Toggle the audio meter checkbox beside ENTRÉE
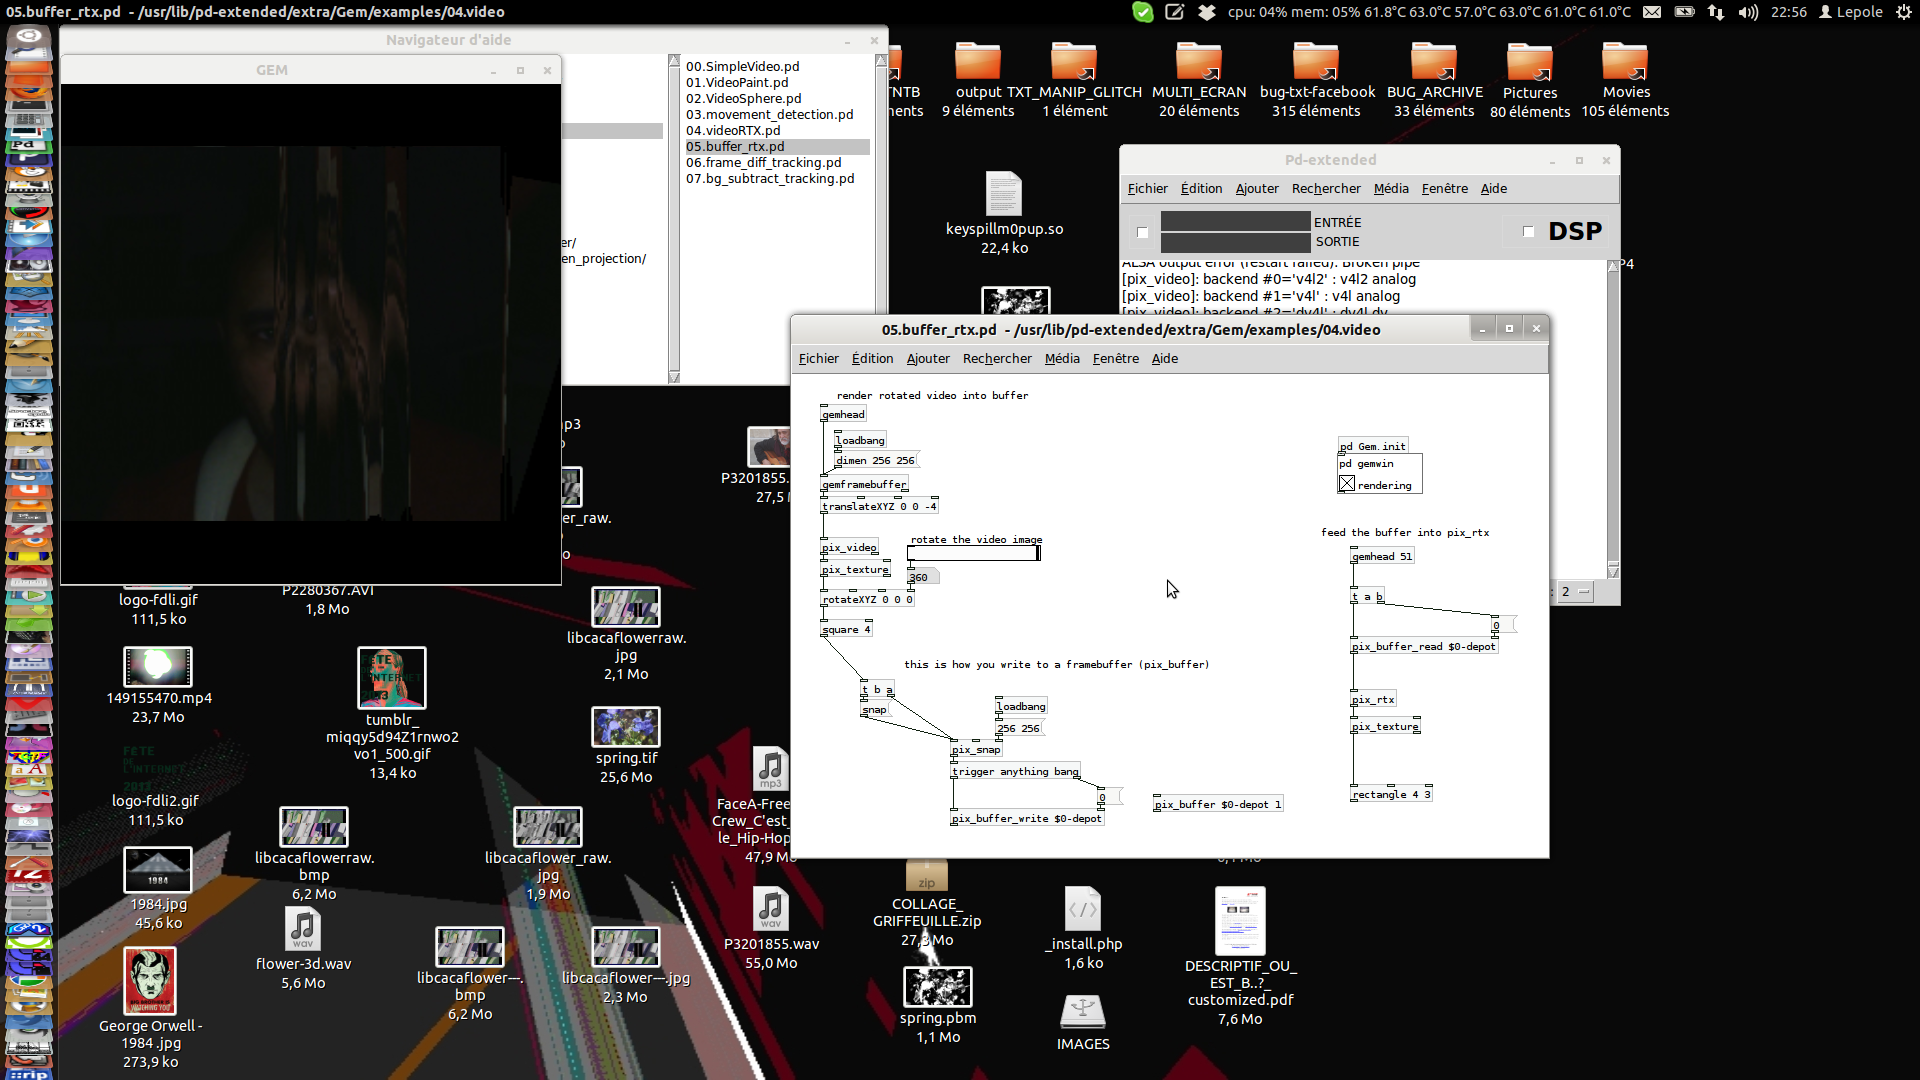Viewport: 1920px width, 1080px height. [x=1142, y=232]
